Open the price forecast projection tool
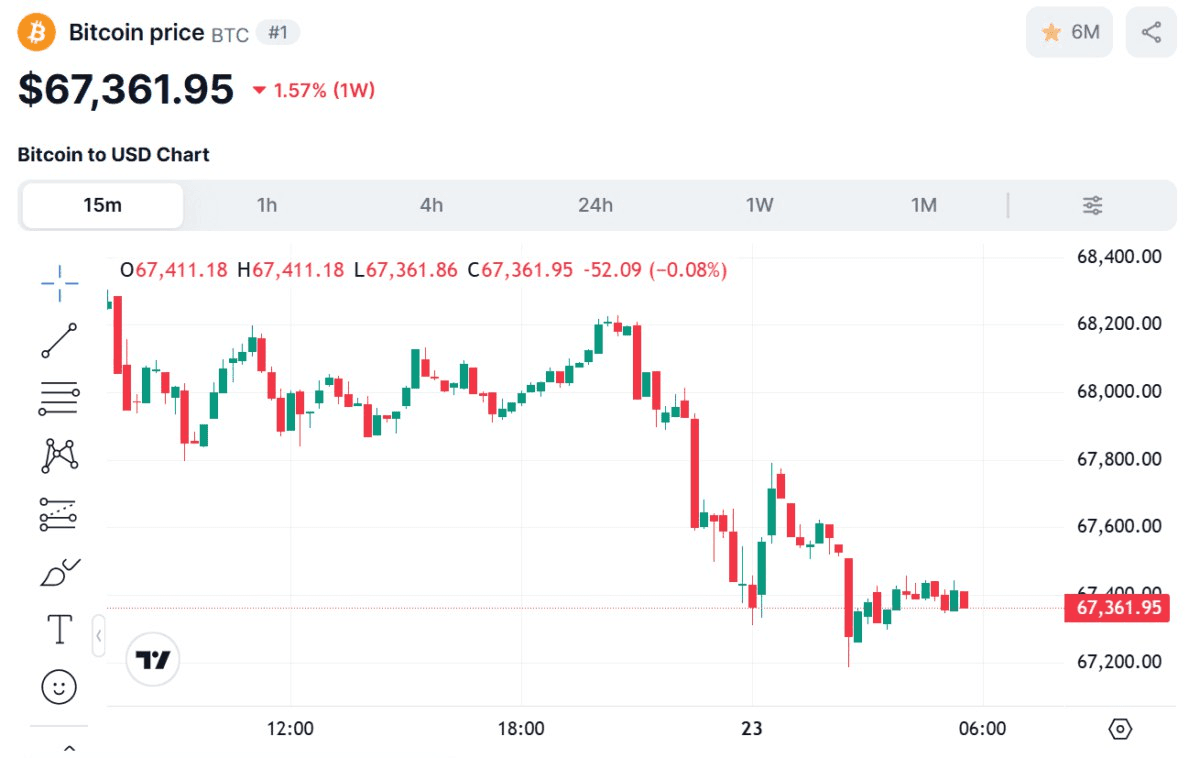 60,513
